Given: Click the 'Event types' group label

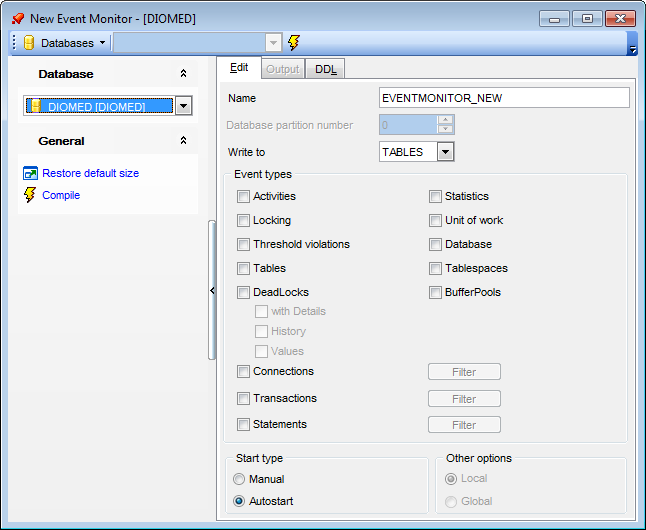Looking at the screenshot, I should pyautogui.click(x=263, y=174).
